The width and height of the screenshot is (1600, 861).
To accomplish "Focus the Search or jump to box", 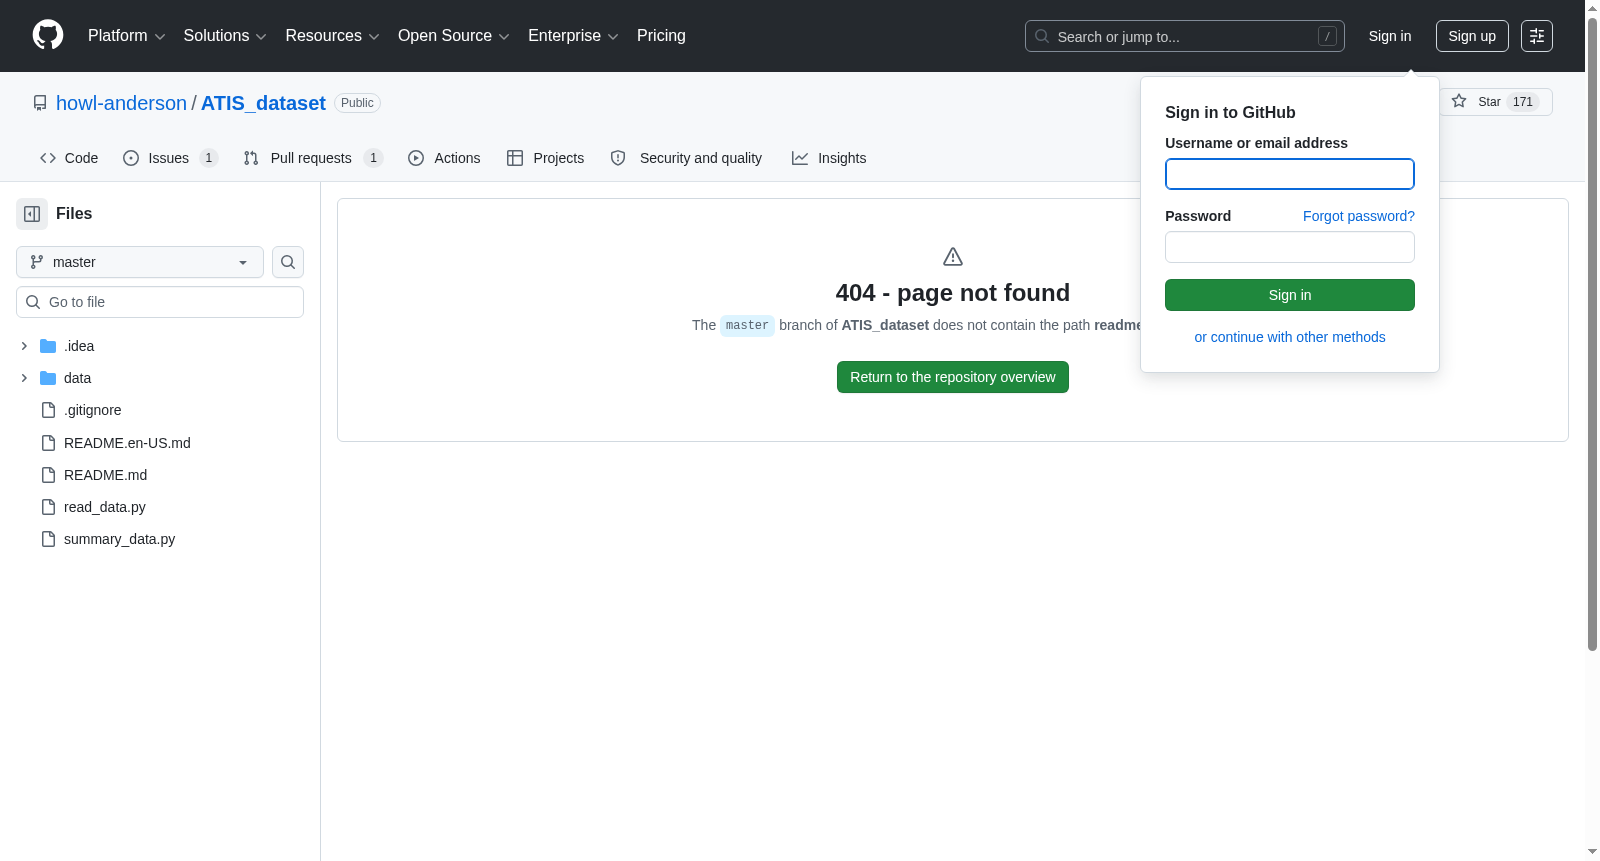I will coord(1185,36).
